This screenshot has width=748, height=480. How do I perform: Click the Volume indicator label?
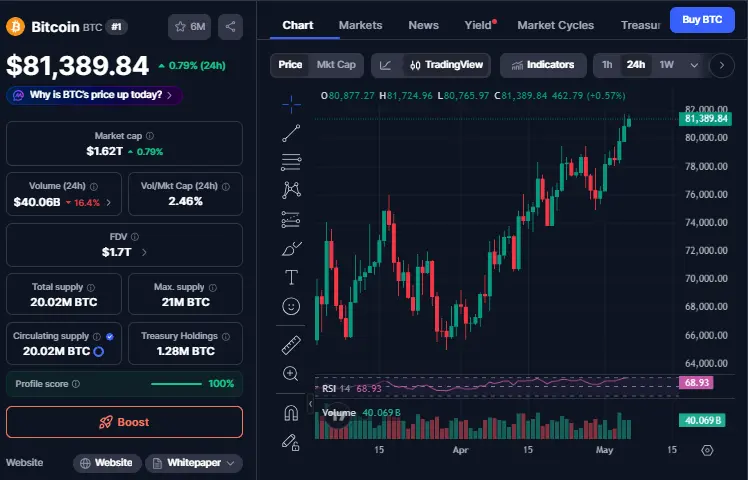tap(339, 413)
